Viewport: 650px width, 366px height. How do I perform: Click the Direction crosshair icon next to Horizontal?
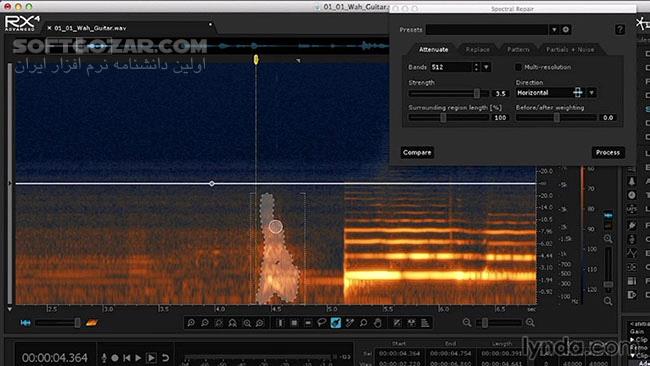[x=577, y=93]
